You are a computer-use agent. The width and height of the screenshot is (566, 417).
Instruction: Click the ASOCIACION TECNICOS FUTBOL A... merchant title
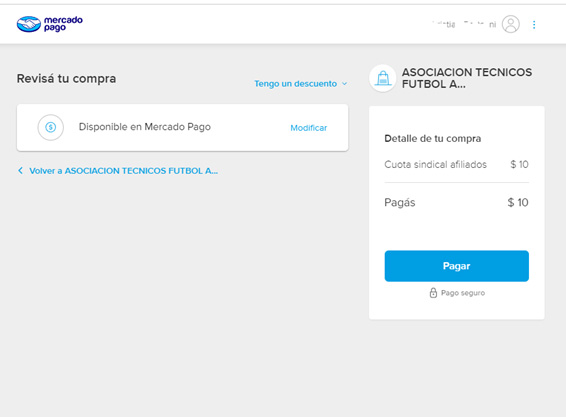[x=467, y=78]
